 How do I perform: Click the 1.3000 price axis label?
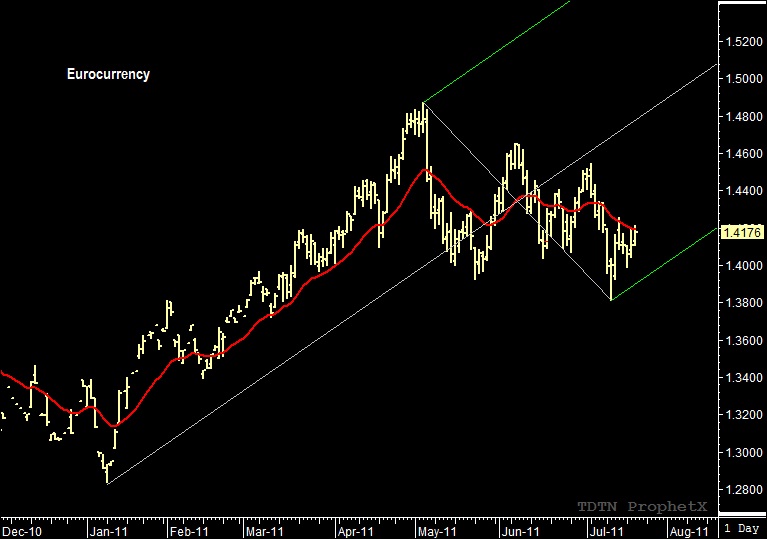[x=743, y=452]
